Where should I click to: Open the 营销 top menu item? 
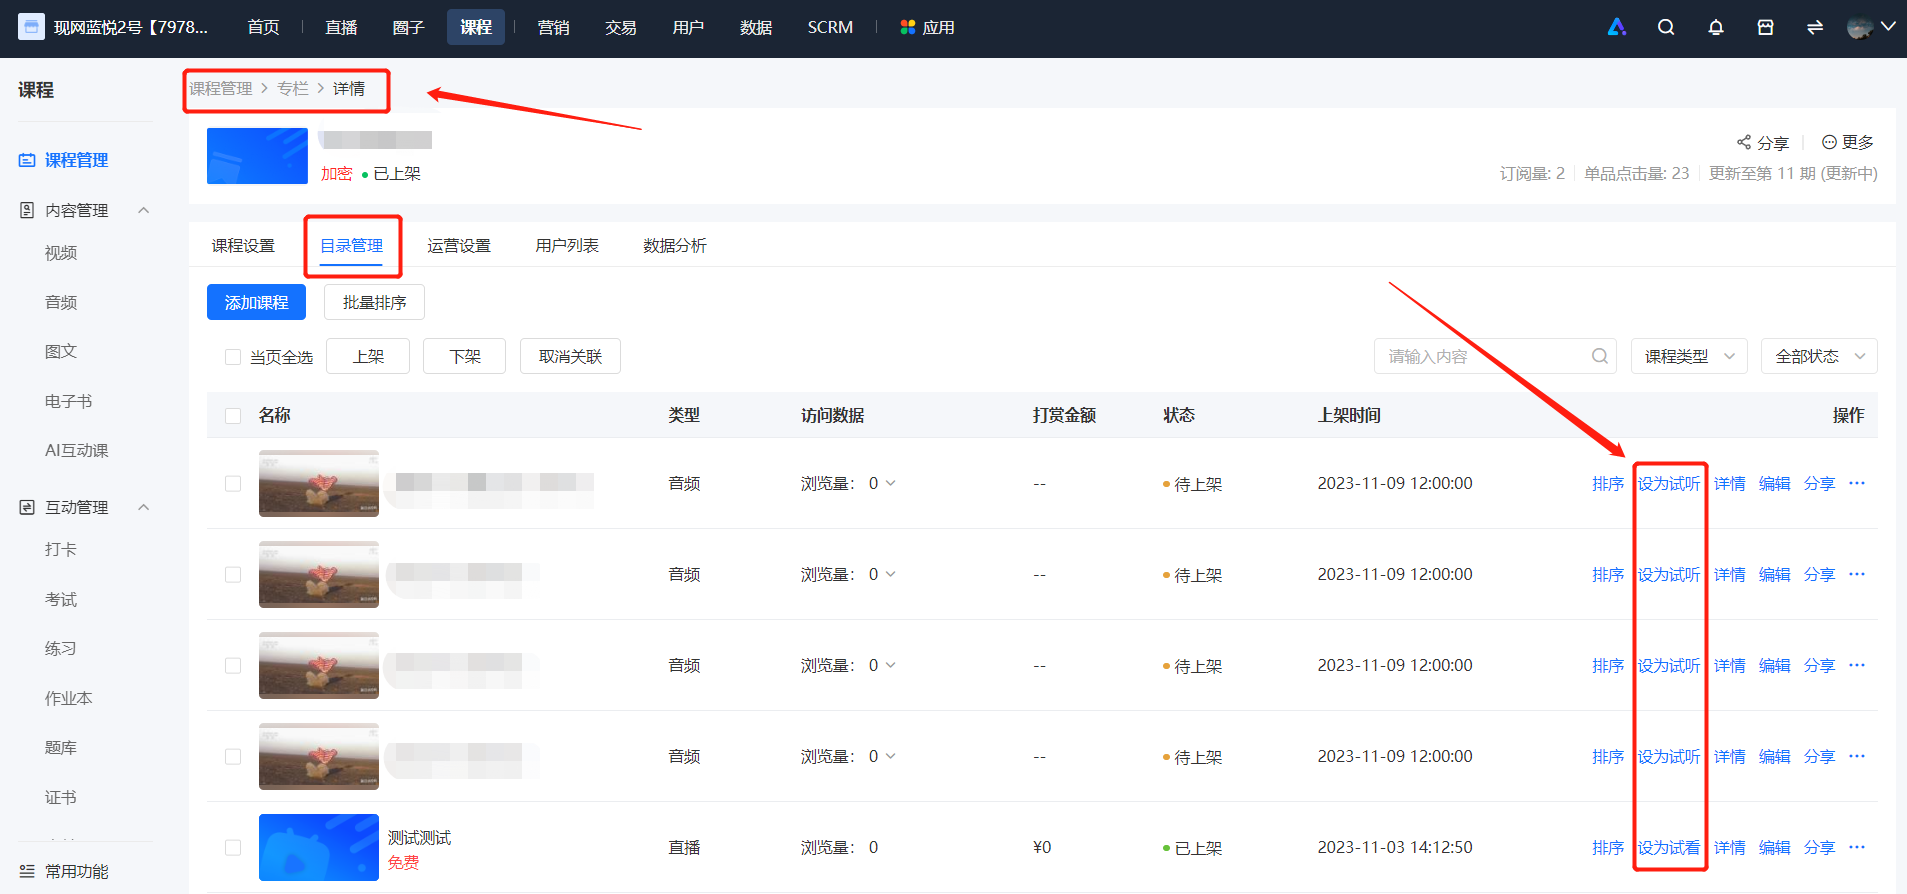tap(553, 27)
